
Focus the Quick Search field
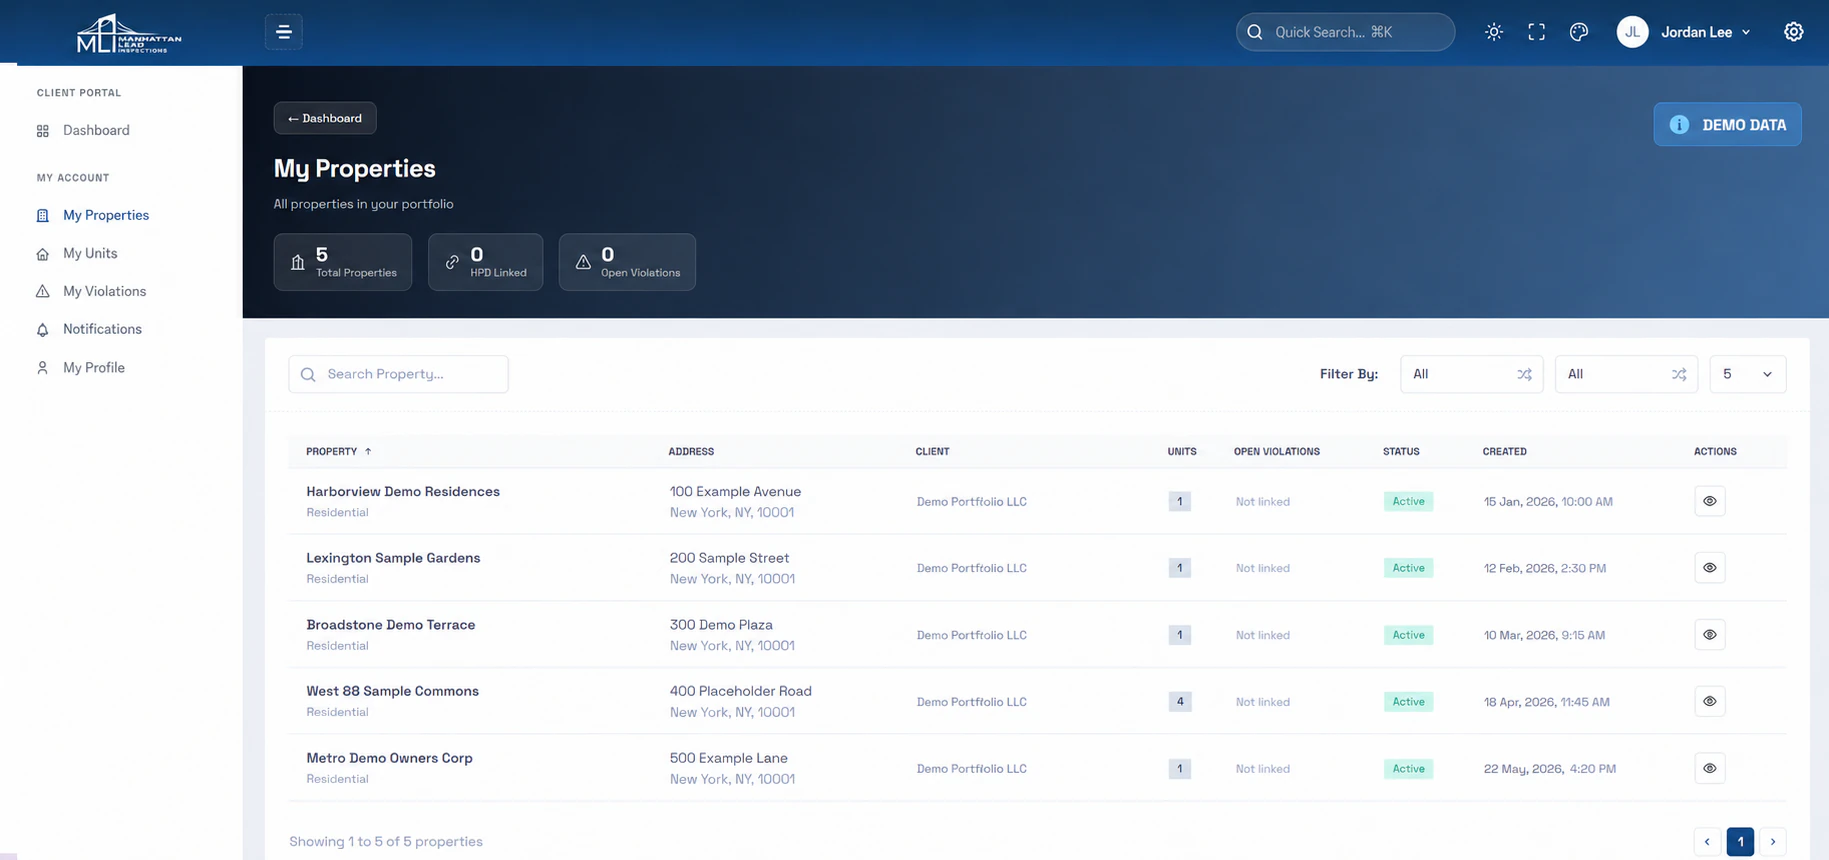click(1345, 32)
